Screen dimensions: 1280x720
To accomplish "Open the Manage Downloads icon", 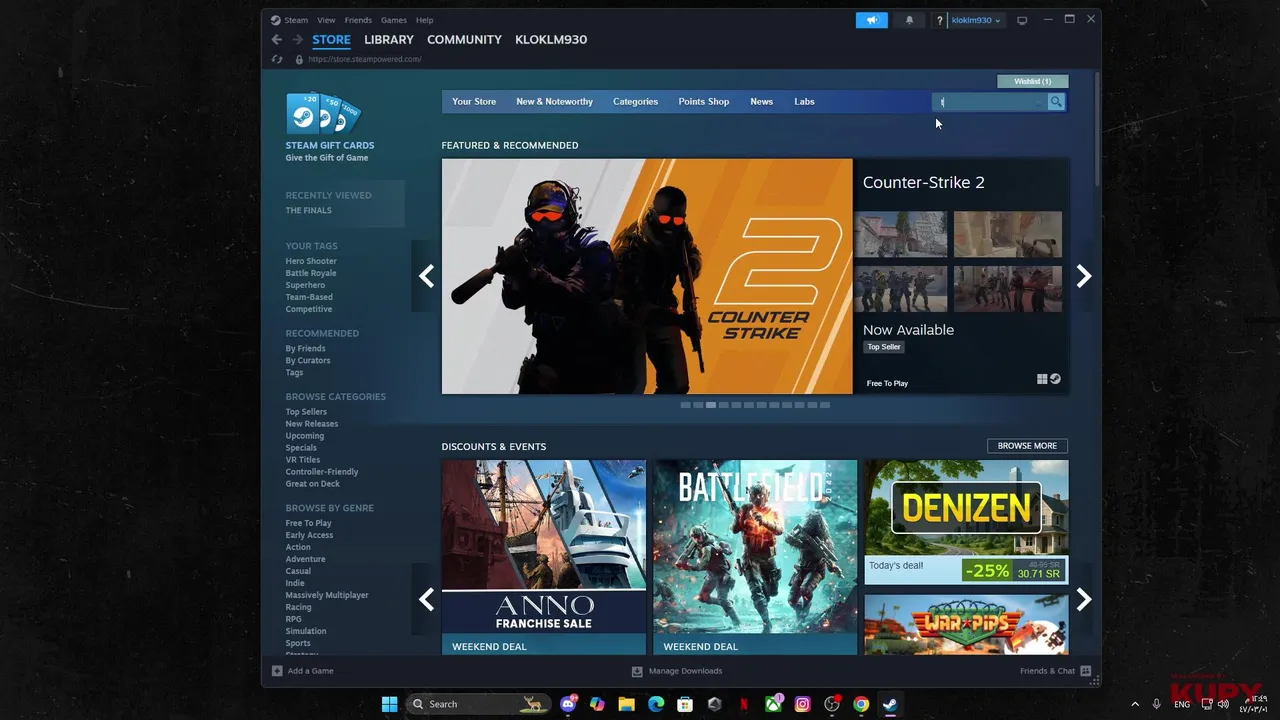I will point(637,671).
